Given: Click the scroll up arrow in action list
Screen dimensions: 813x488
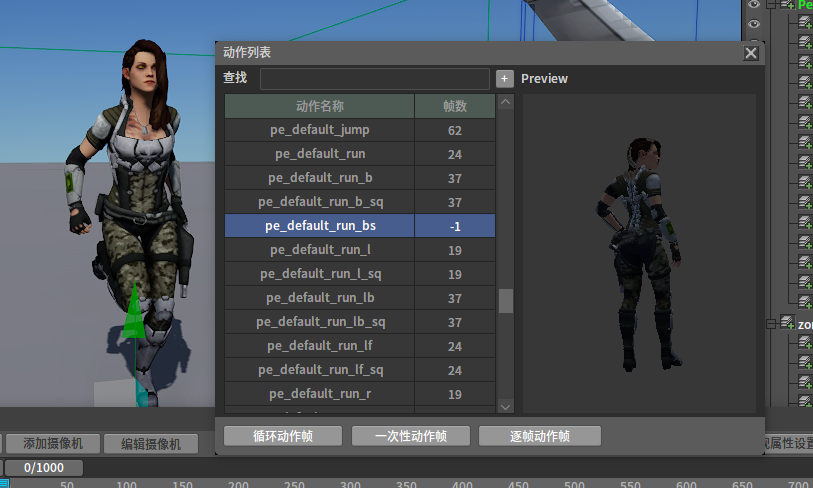Looking at the screenshot, I should point(505,102).
